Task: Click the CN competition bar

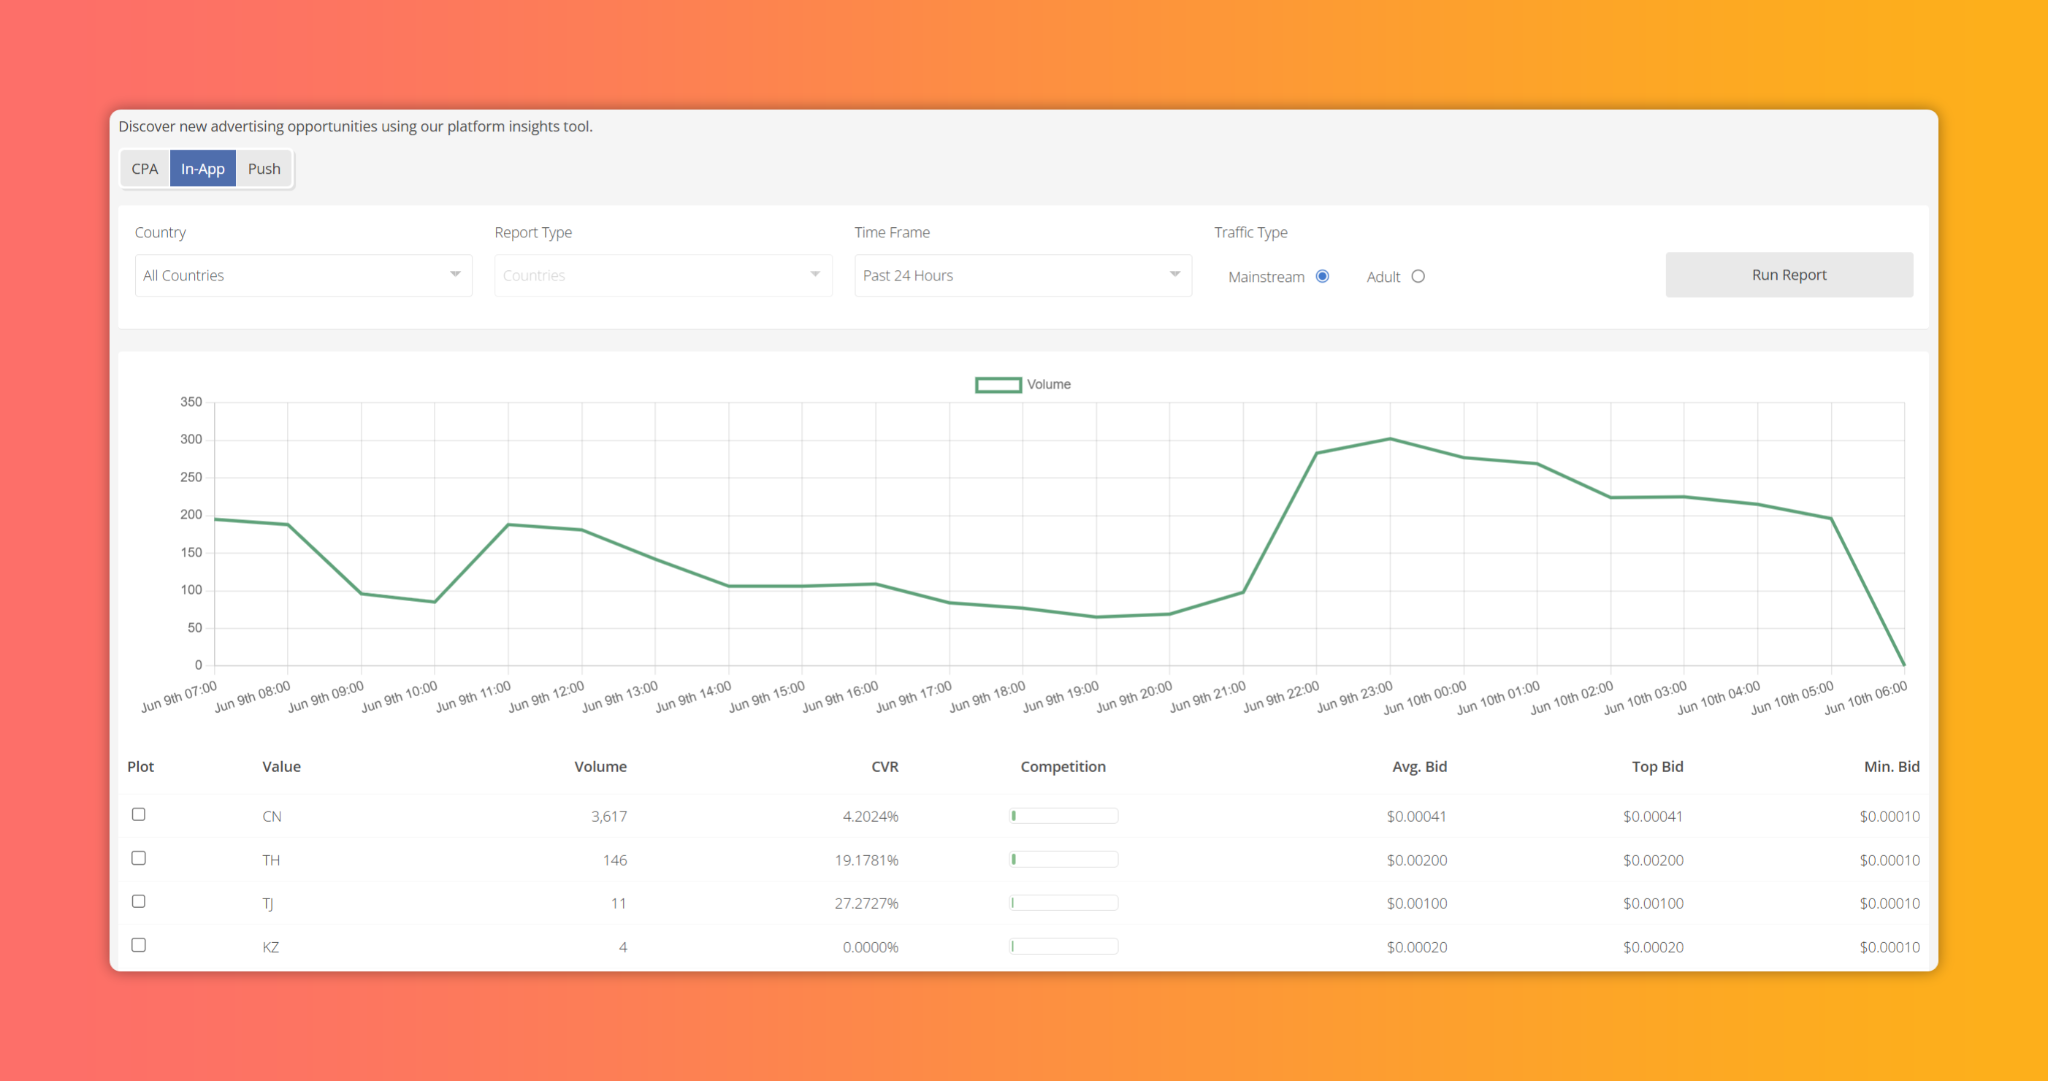Action: 1064,816
